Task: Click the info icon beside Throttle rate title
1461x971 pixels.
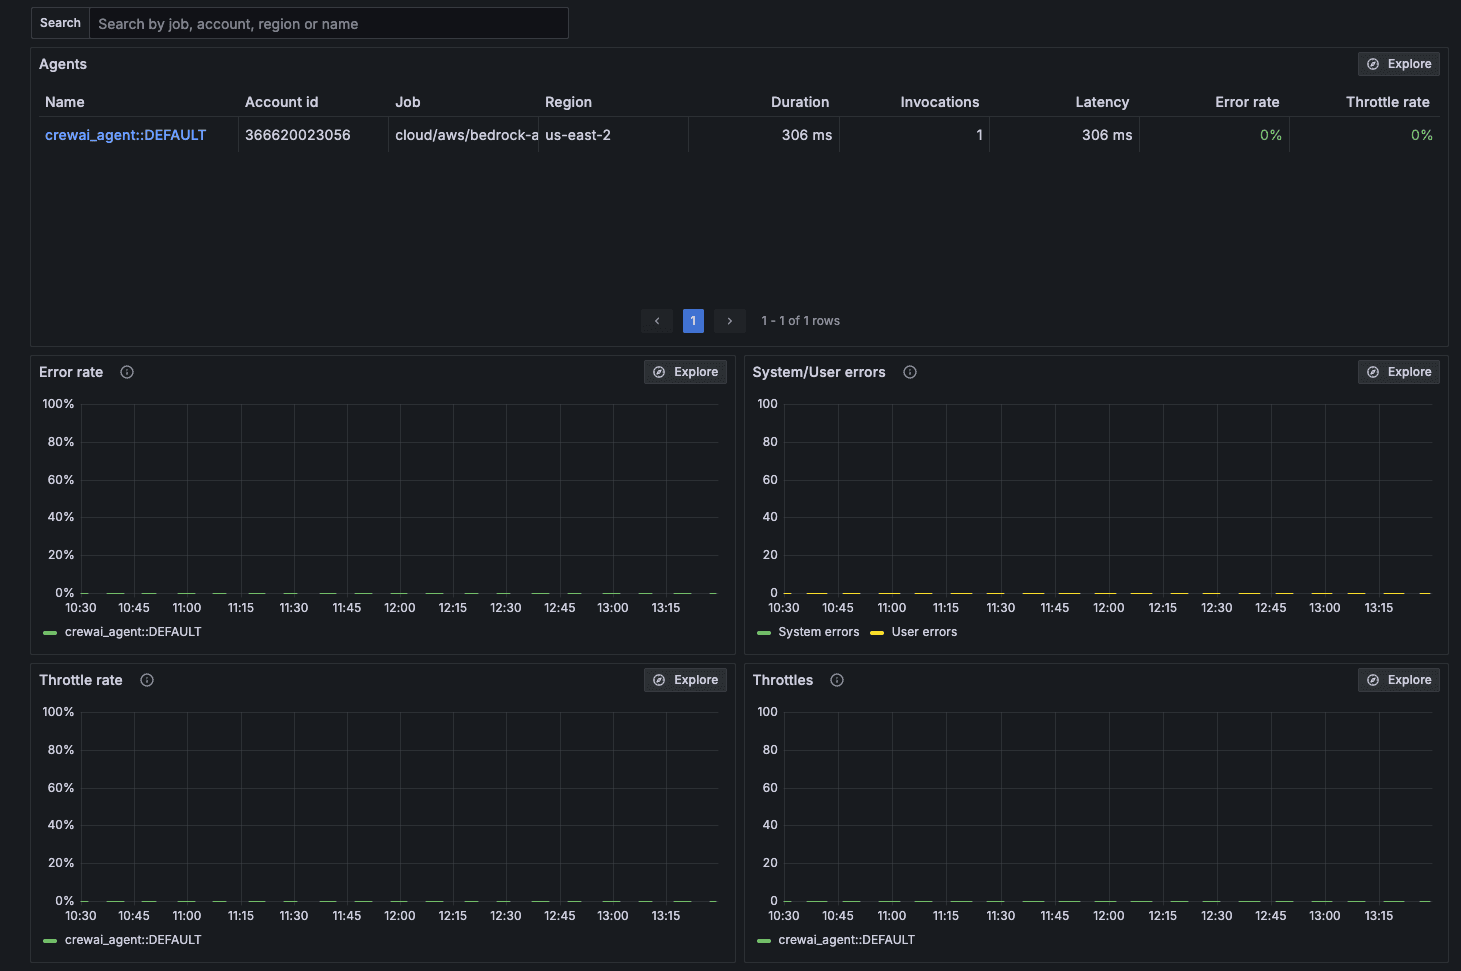Action: tap(146, 679)
